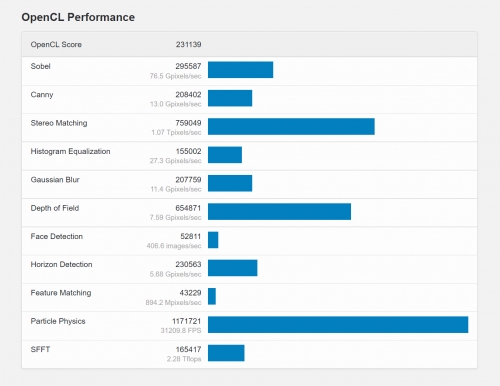The height and width of the screenshot is (386, 500).
Task: Click the Sobel score bar
Action: (240, 70)
